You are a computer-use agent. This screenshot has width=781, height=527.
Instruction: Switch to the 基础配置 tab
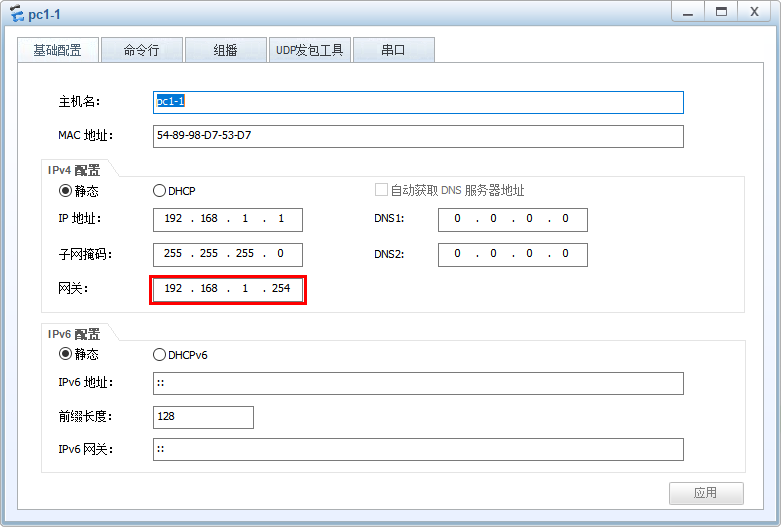58,50
